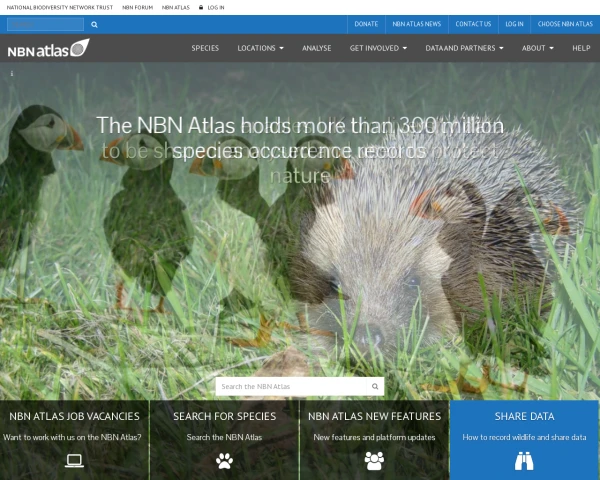This screenshot has height=480, width=600.
Task: Open the Data and Partners dropdown
Action: [464, 48]
